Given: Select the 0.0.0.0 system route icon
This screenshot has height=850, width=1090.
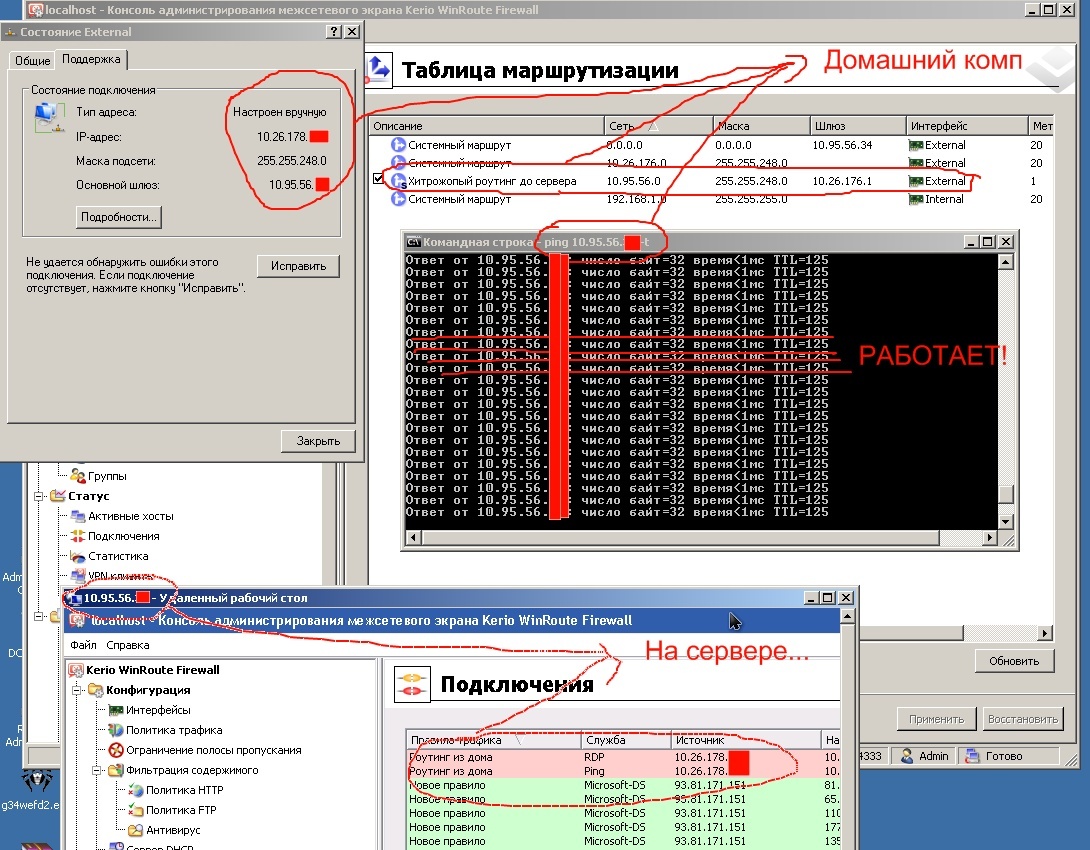Looking at the screenshot, I should pos(398,145).
